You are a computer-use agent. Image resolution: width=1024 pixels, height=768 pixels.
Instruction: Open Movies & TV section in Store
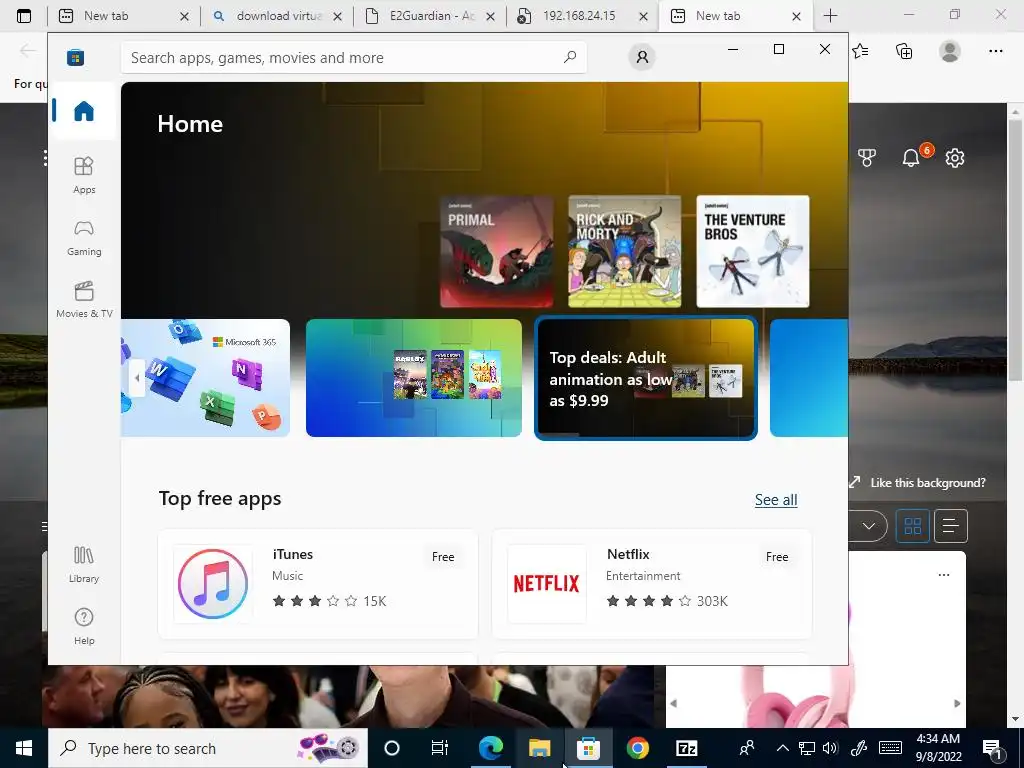[84, 300]
